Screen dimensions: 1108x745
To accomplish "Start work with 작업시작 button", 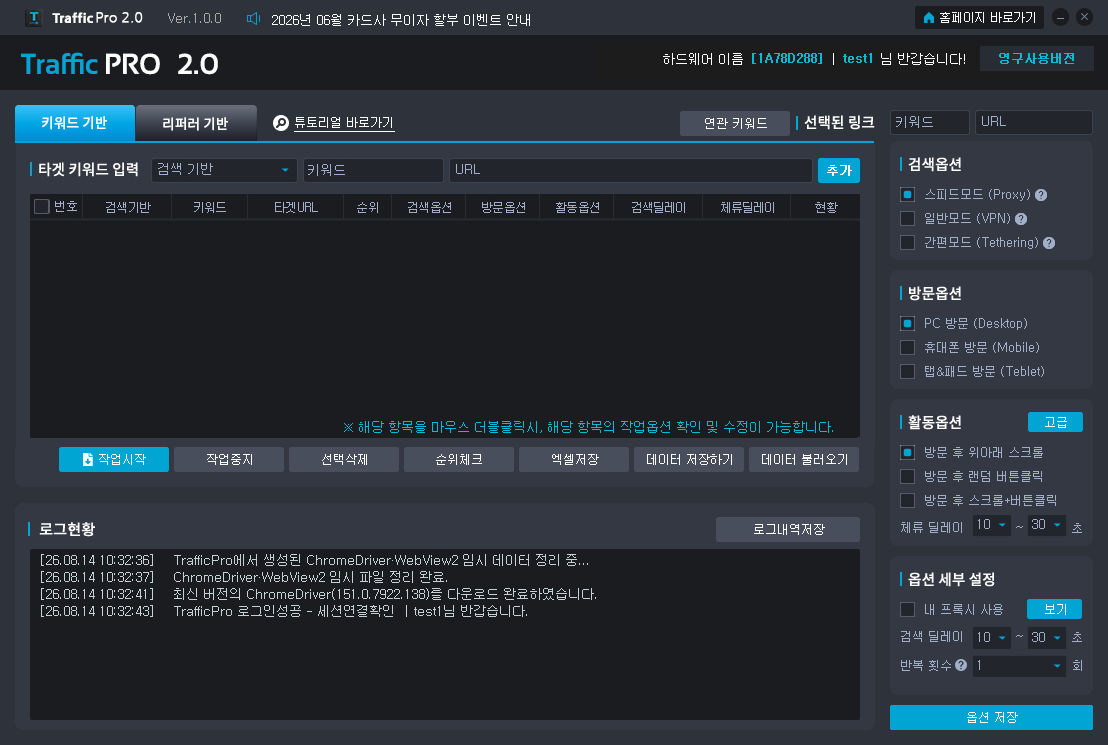I will tap(114, 459).
